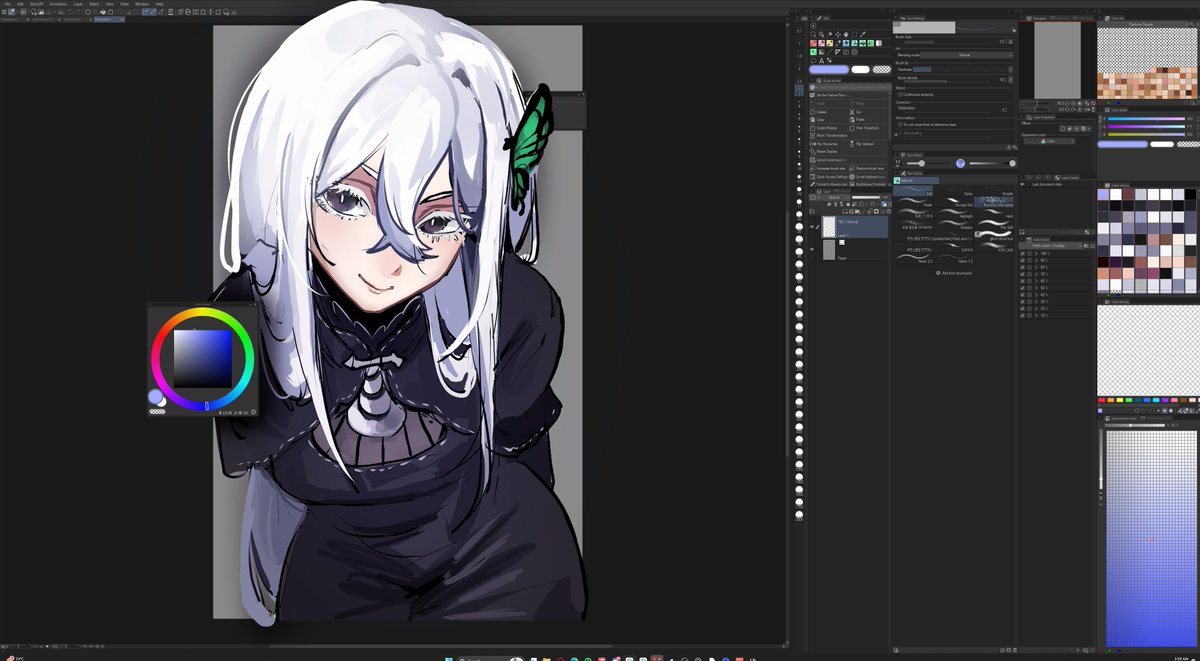
Task: Click the top color slider in Color Slider panel
Action: coord(1144,117)
